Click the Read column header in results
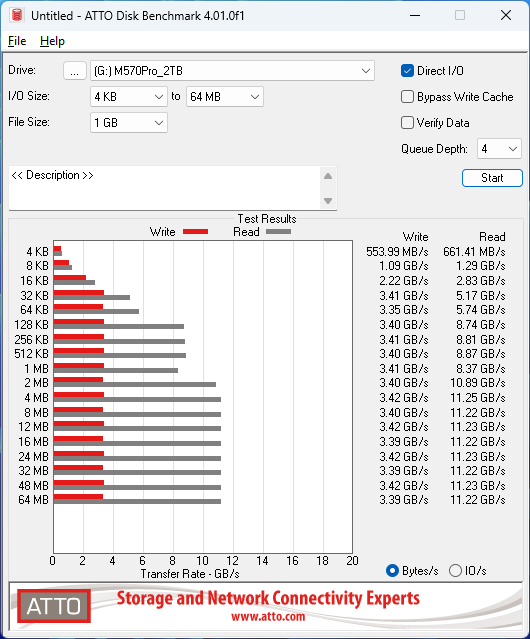 pyautogui.click(x=492, y=237)
